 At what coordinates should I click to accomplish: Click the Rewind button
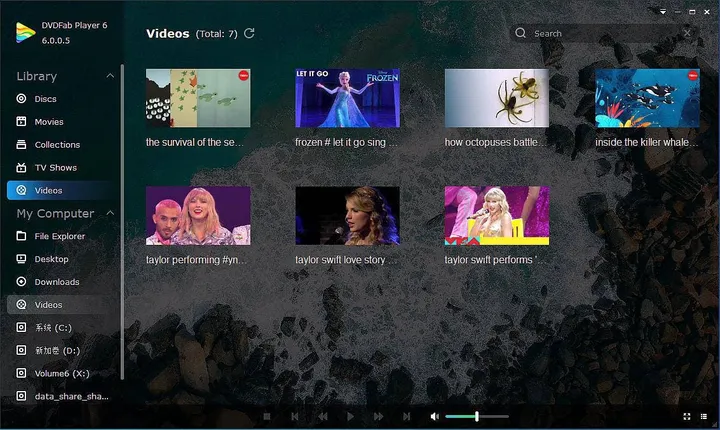[x=323, y=416]
